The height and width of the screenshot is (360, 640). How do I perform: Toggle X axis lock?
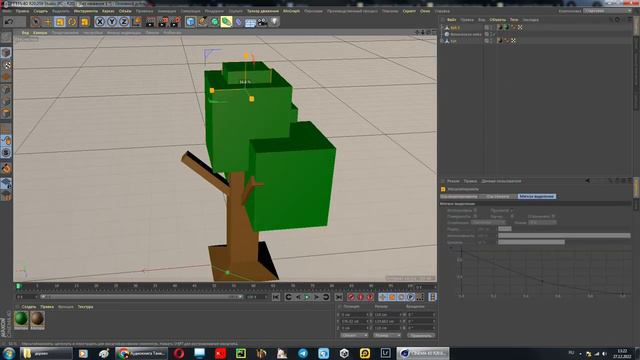point(100,22)
